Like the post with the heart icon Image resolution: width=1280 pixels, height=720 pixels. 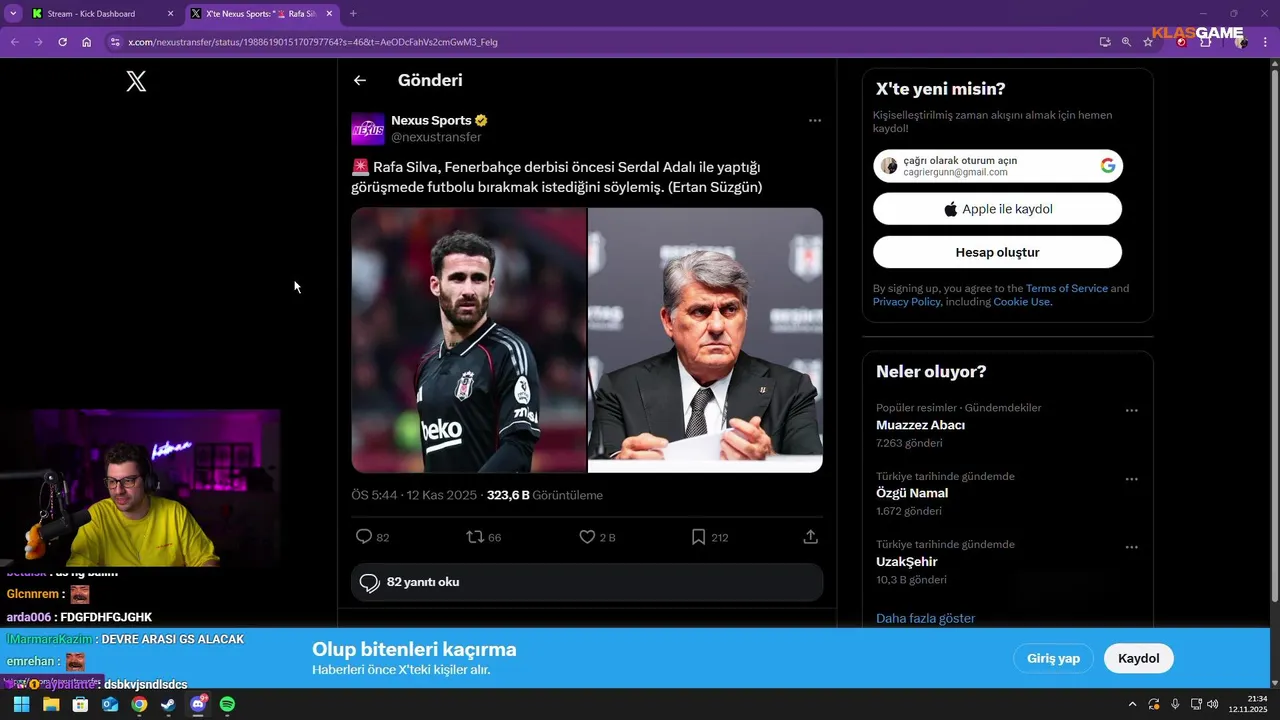[x=587, y=537]
